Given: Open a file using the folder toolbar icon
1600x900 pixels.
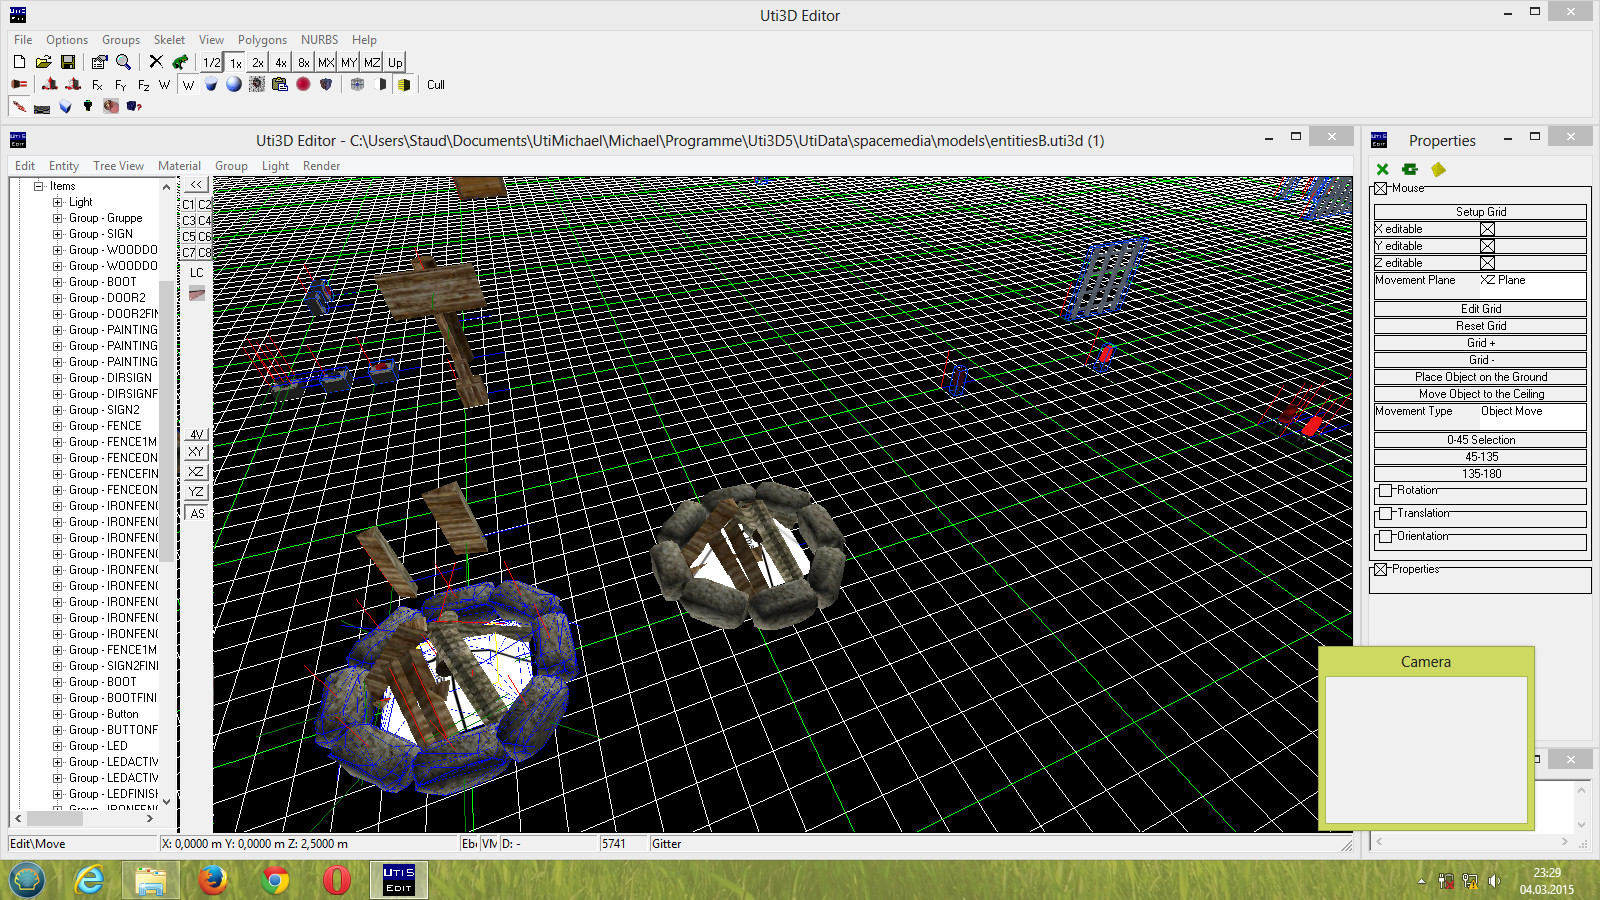Looking at the screenshot, I should [x=43, y=61].
